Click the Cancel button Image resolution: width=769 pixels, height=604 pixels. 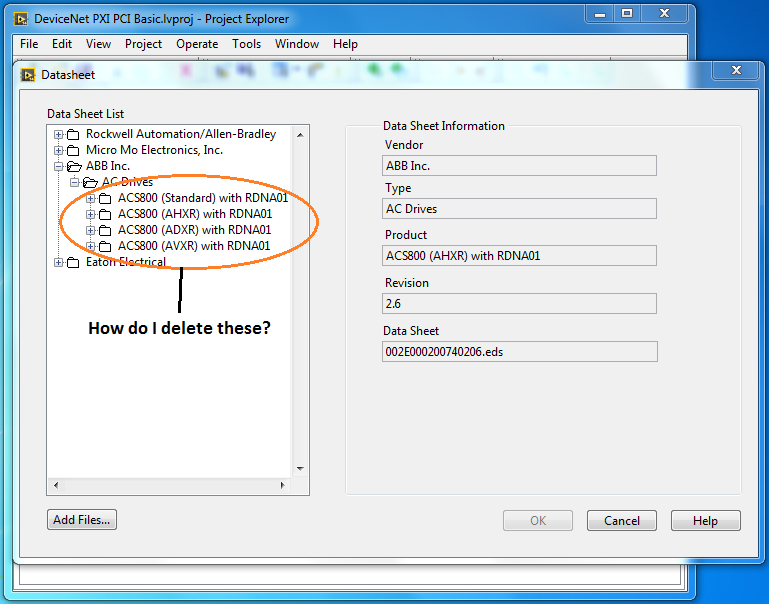click(x=621, y=521)
